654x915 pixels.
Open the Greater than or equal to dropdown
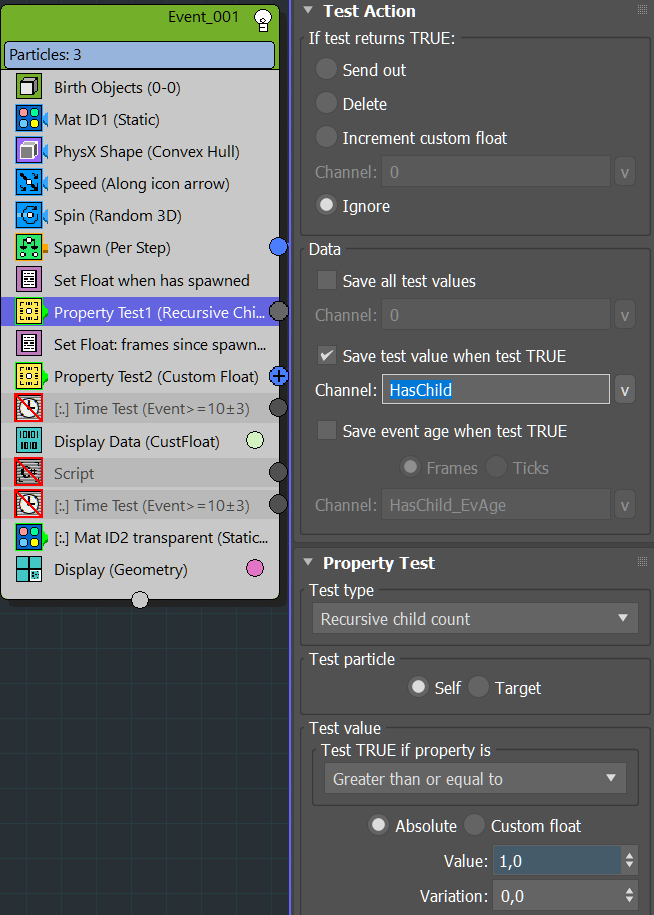474,779
